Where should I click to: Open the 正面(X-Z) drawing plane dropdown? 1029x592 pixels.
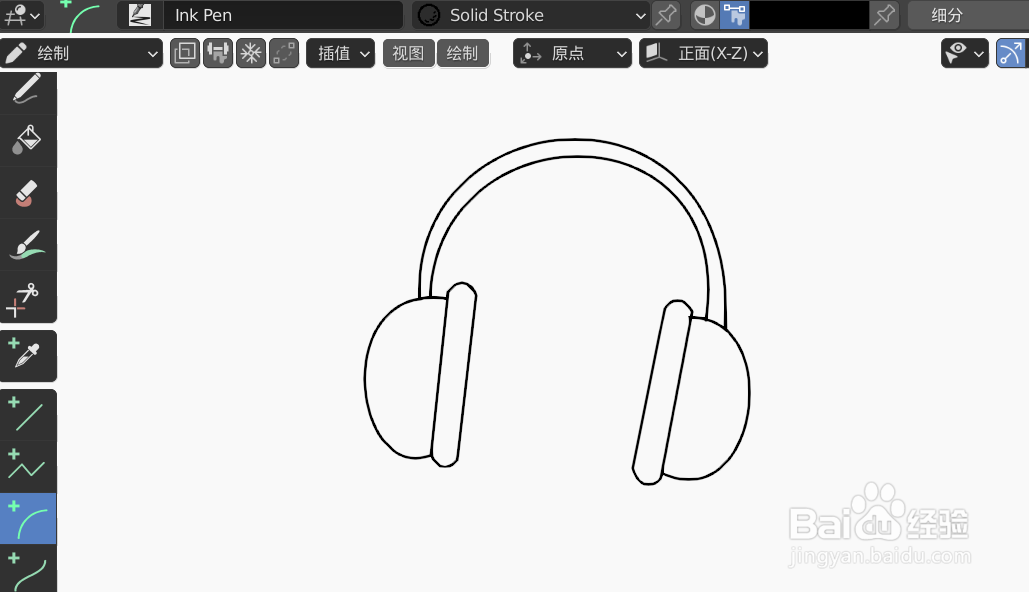coord(703,53)
